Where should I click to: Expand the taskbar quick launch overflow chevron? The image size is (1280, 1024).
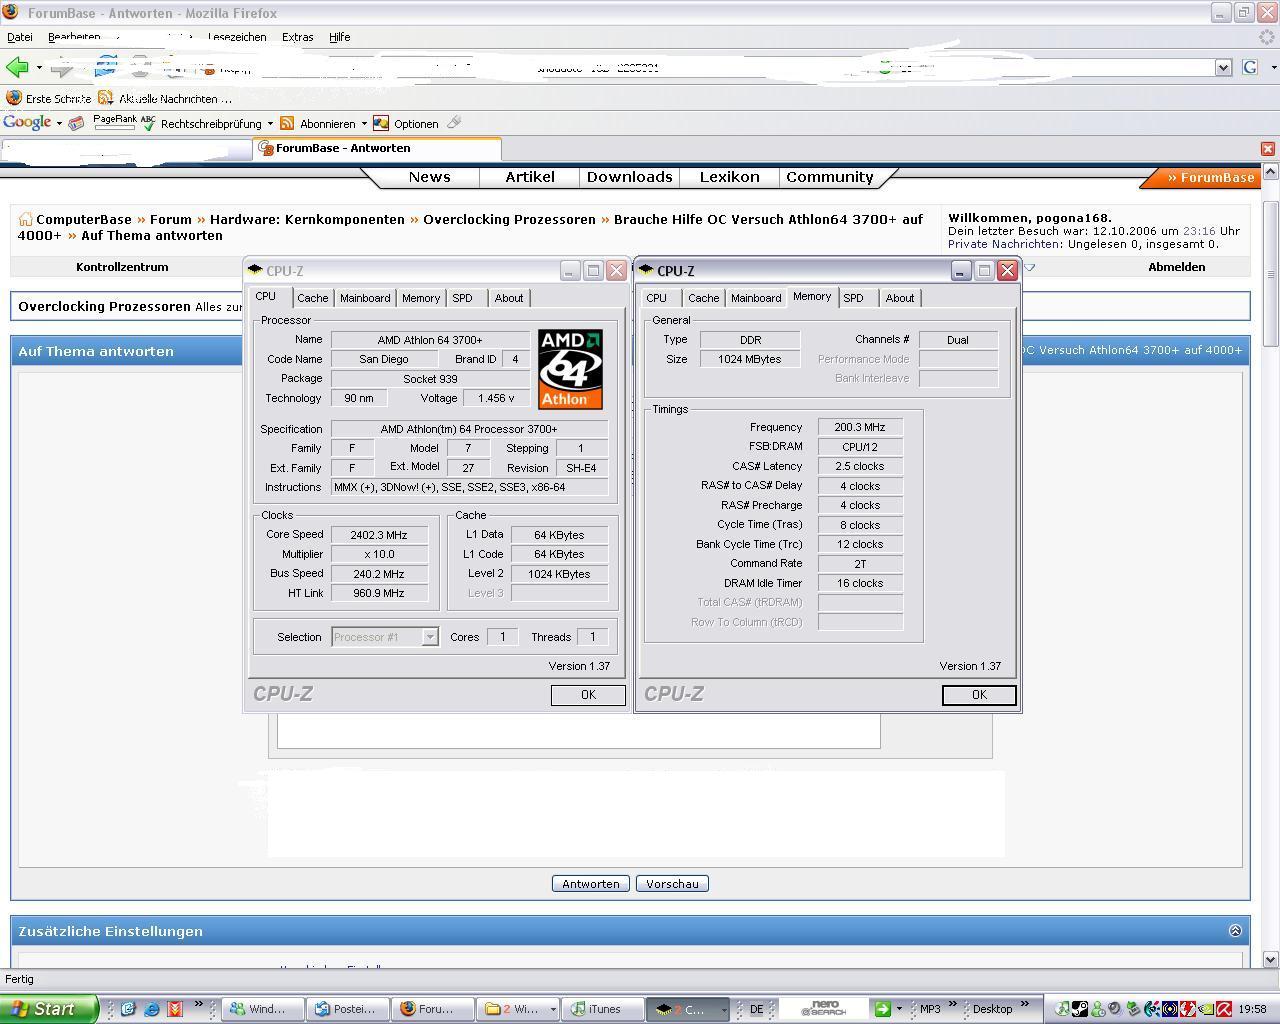click(x=198, y=1004)
